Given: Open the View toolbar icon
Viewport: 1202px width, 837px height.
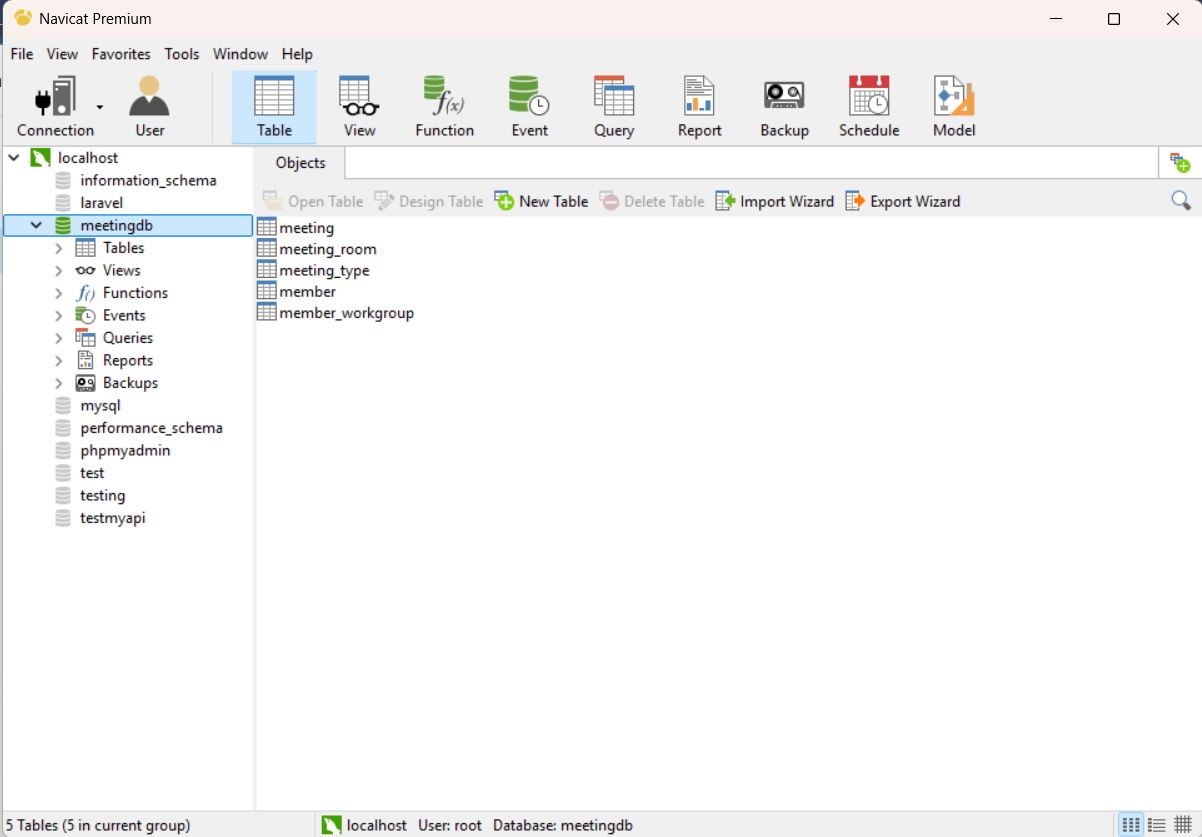Looking at the screenshot, I should point(359,107).
